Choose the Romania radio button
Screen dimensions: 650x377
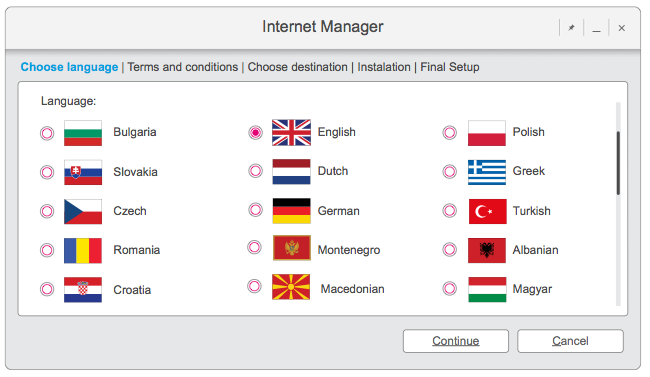pyautogui.click(x=47, y=250)
